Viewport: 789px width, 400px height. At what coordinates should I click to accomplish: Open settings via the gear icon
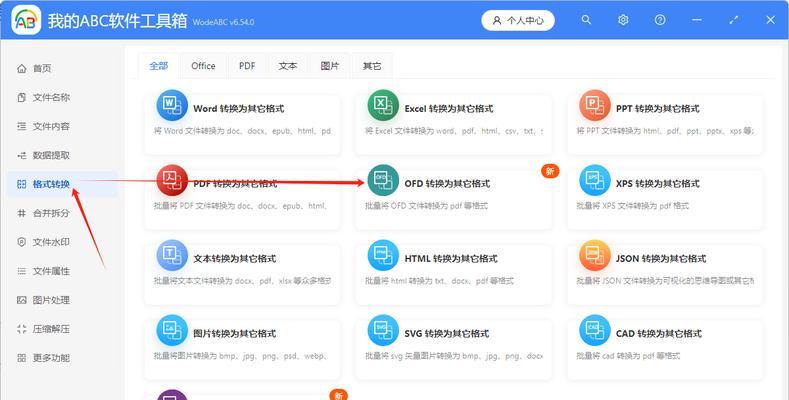click(x=623, y=20)
